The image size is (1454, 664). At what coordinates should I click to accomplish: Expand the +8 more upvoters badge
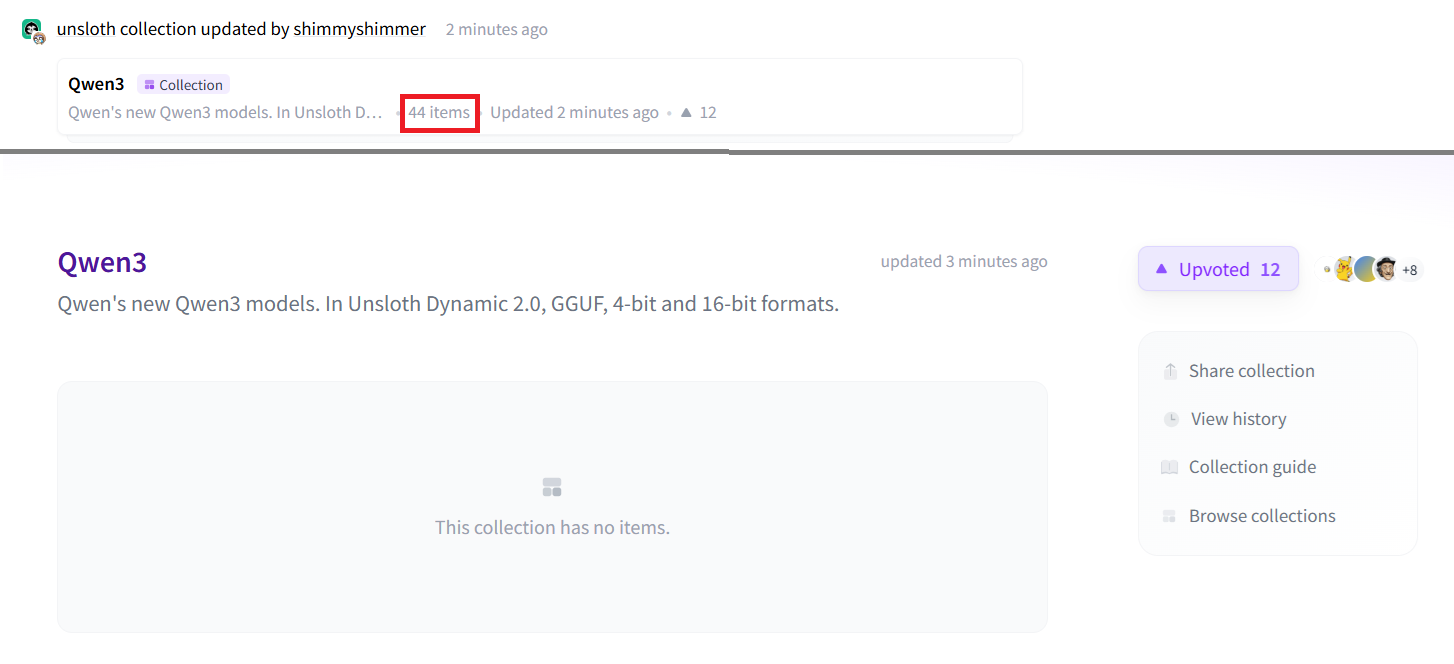[1410, 270]
